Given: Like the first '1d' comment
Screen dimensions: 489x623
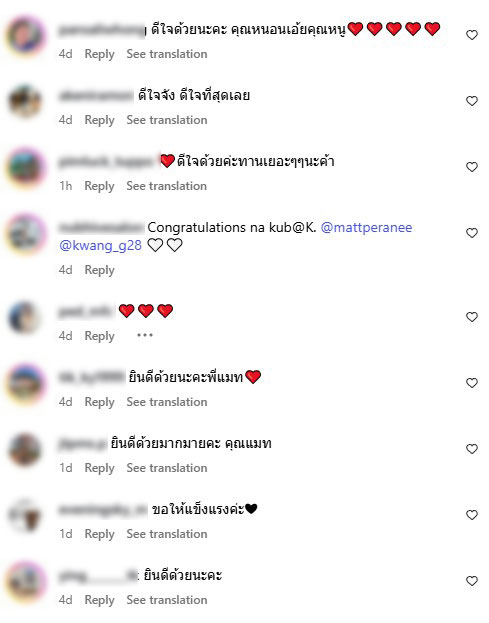Looking at the screenshot, I should point(472,449).
